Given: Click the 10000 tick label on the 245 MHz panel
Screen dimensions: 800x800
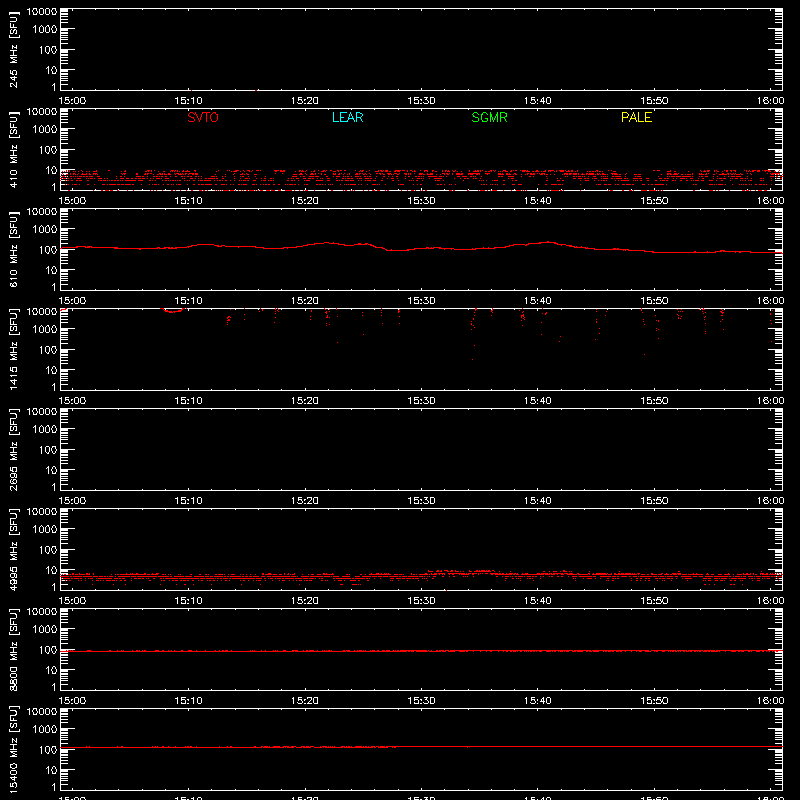Looking at the screenshot, I should point(42,12).
